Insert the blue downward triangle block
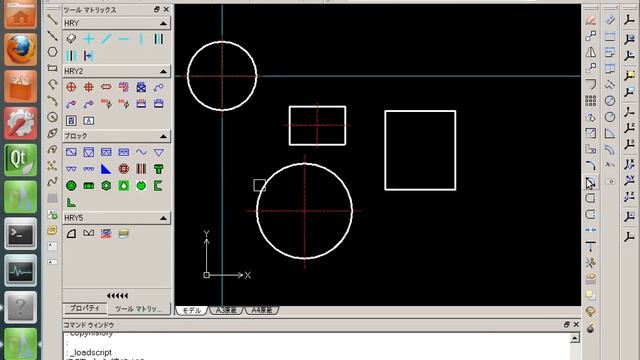Image resolution: width=640 pixels, height=360 pixels. 159,152
